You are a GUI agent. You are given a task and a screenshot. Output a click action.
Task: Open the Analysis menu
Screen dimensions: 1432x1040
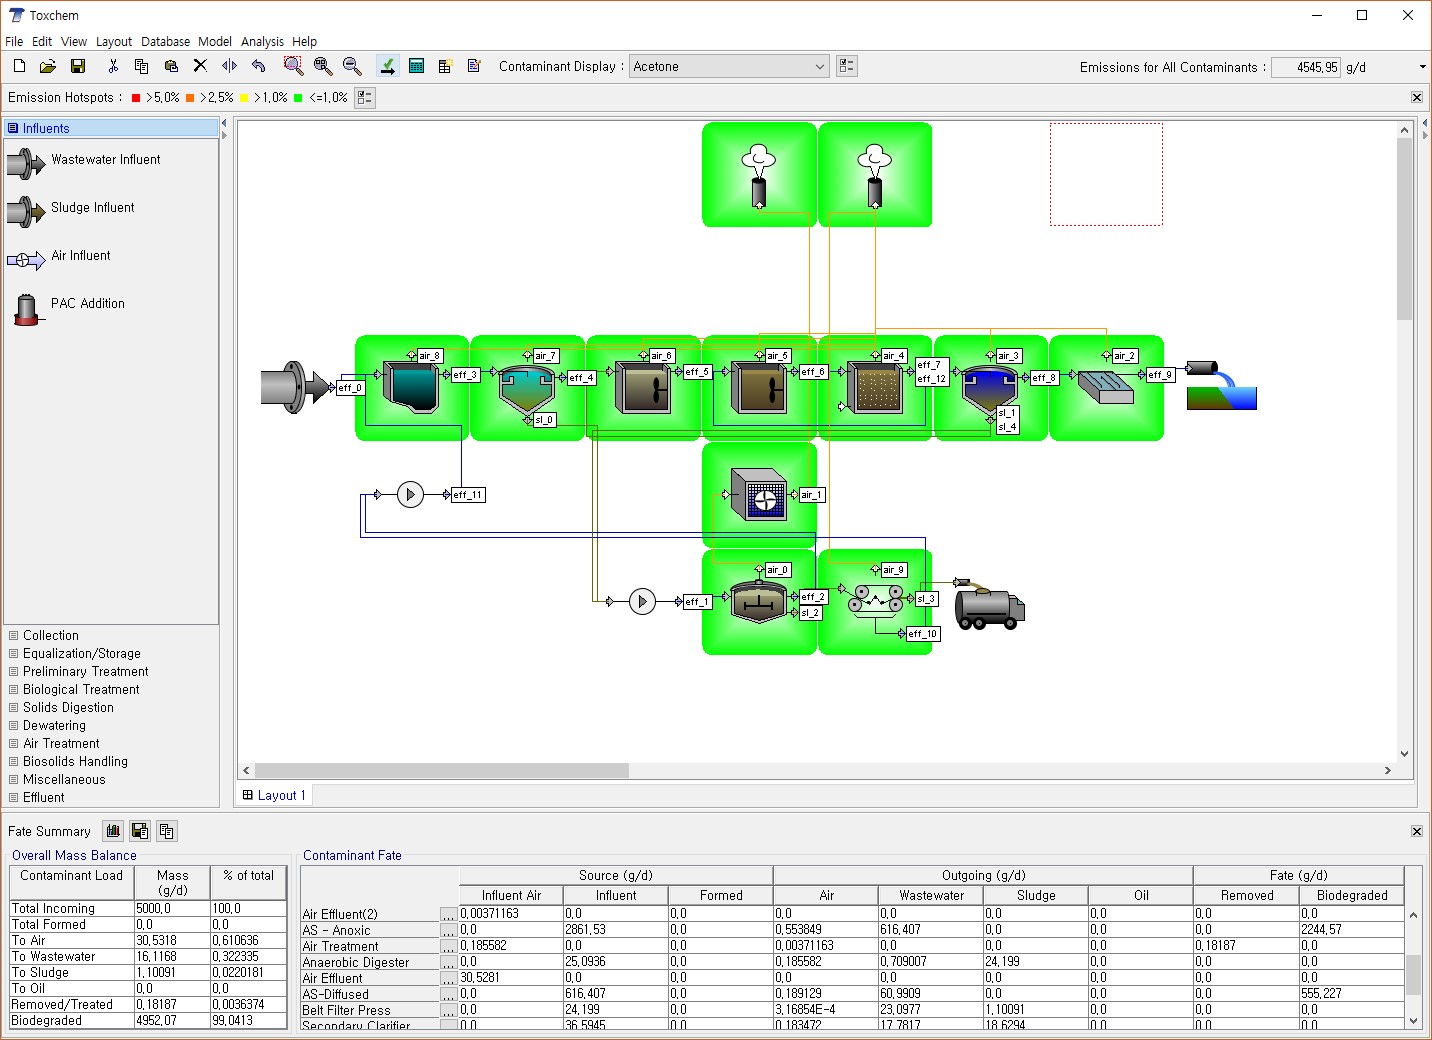point(262,41)
